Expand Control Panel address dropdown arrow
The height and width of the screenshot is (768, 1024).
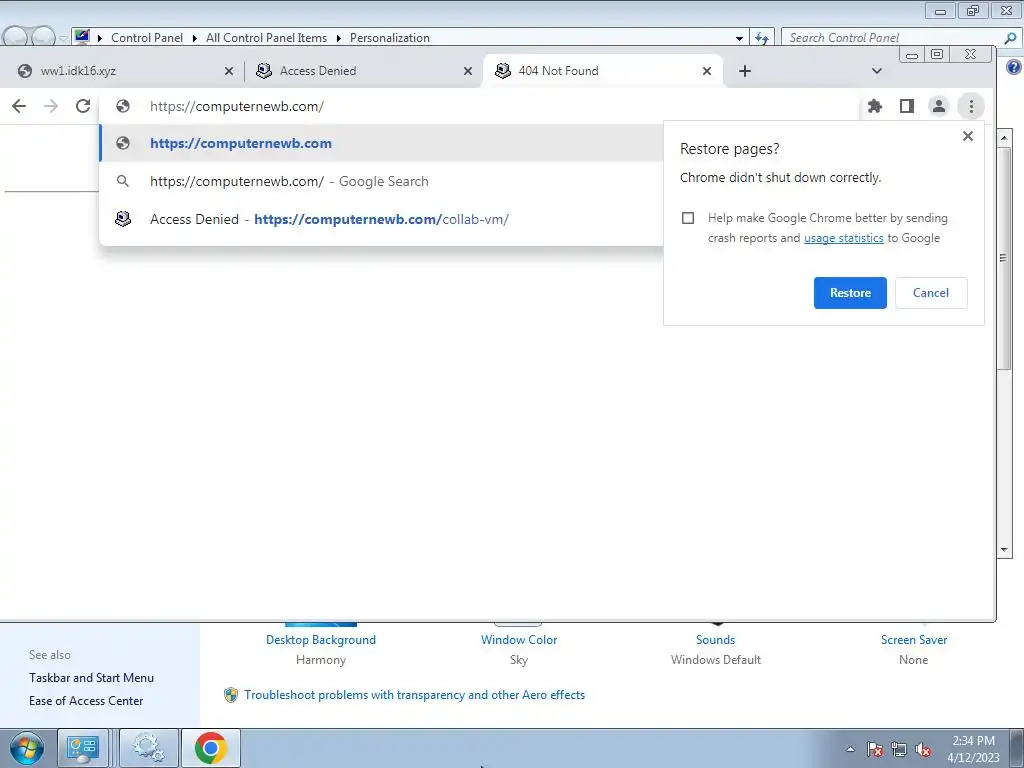point(739,38)
